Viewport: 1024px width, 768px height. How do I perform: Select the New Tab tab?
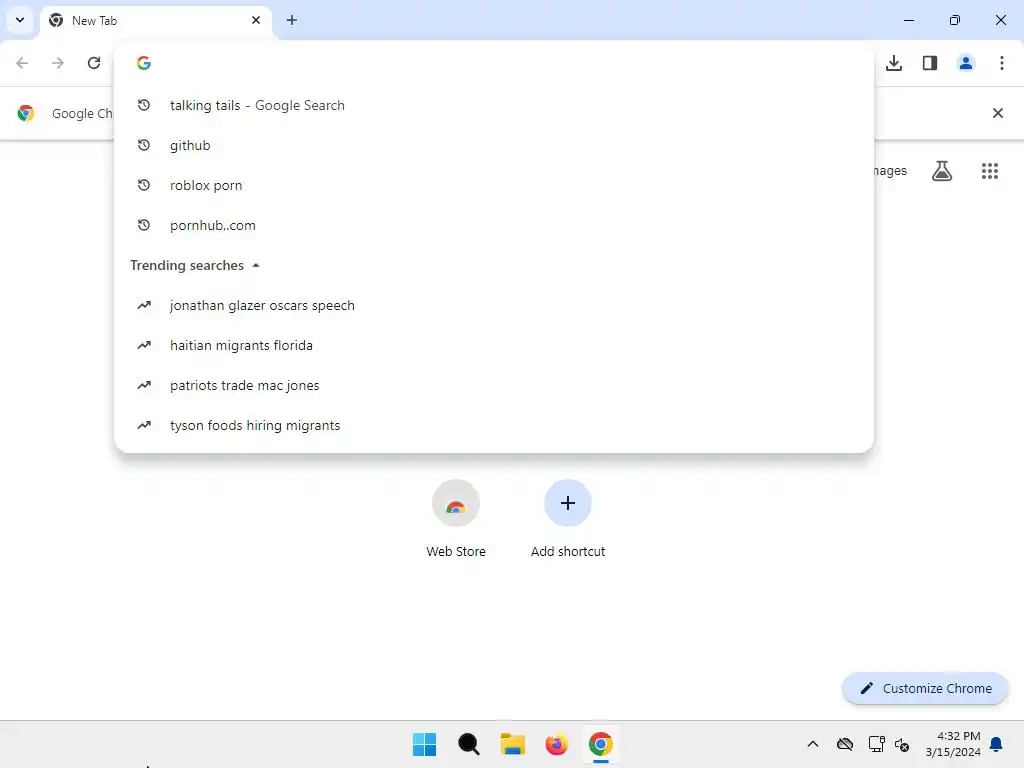coord(155,20)
